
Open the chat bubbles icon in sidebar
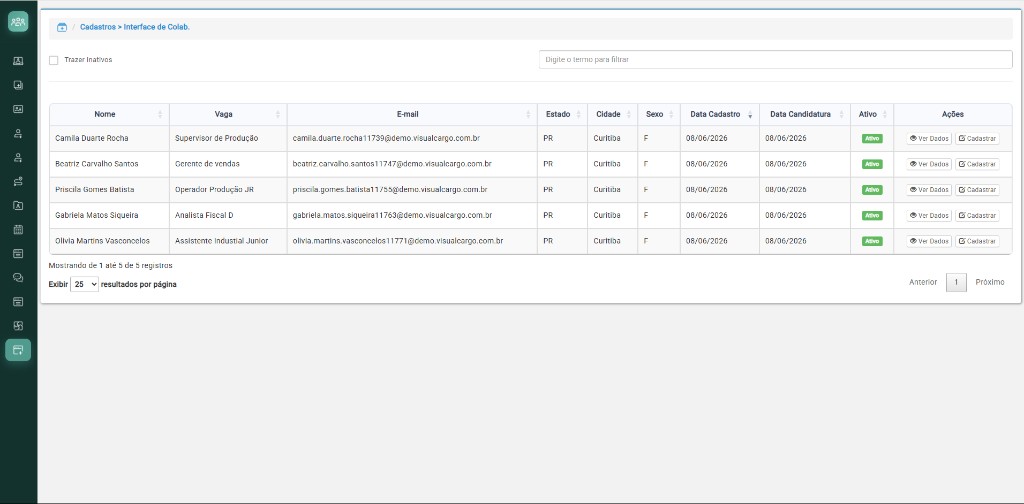click(x=18, y=277)
